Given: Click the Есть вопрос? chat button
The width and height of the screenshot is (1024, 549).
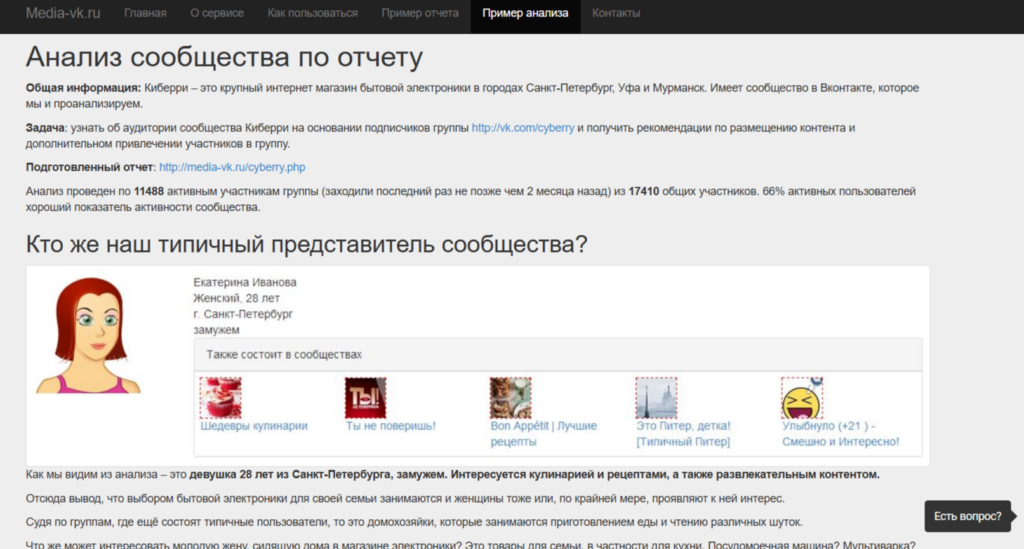Looking at the screenshot, I should (967, 516).
